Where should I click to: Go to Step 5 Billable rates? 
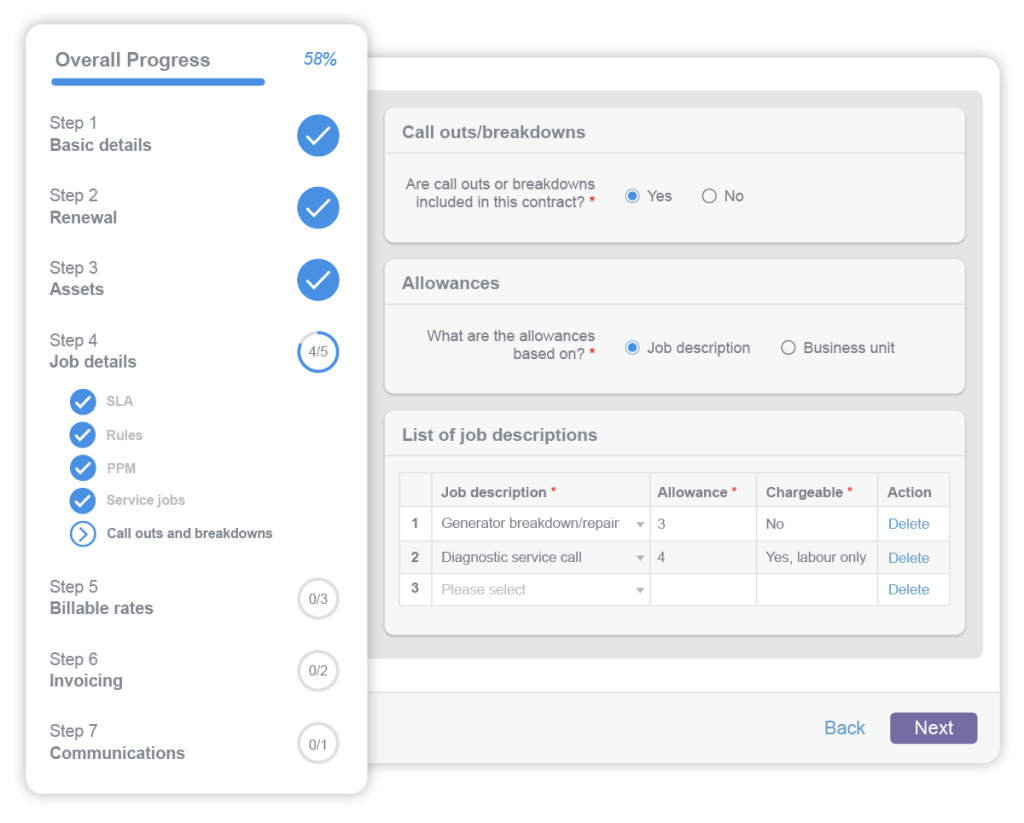tap(102, 597)
